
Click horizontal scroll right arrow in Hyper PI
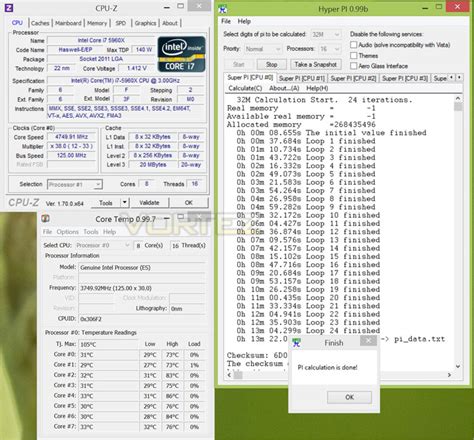[x=449, y=375]
